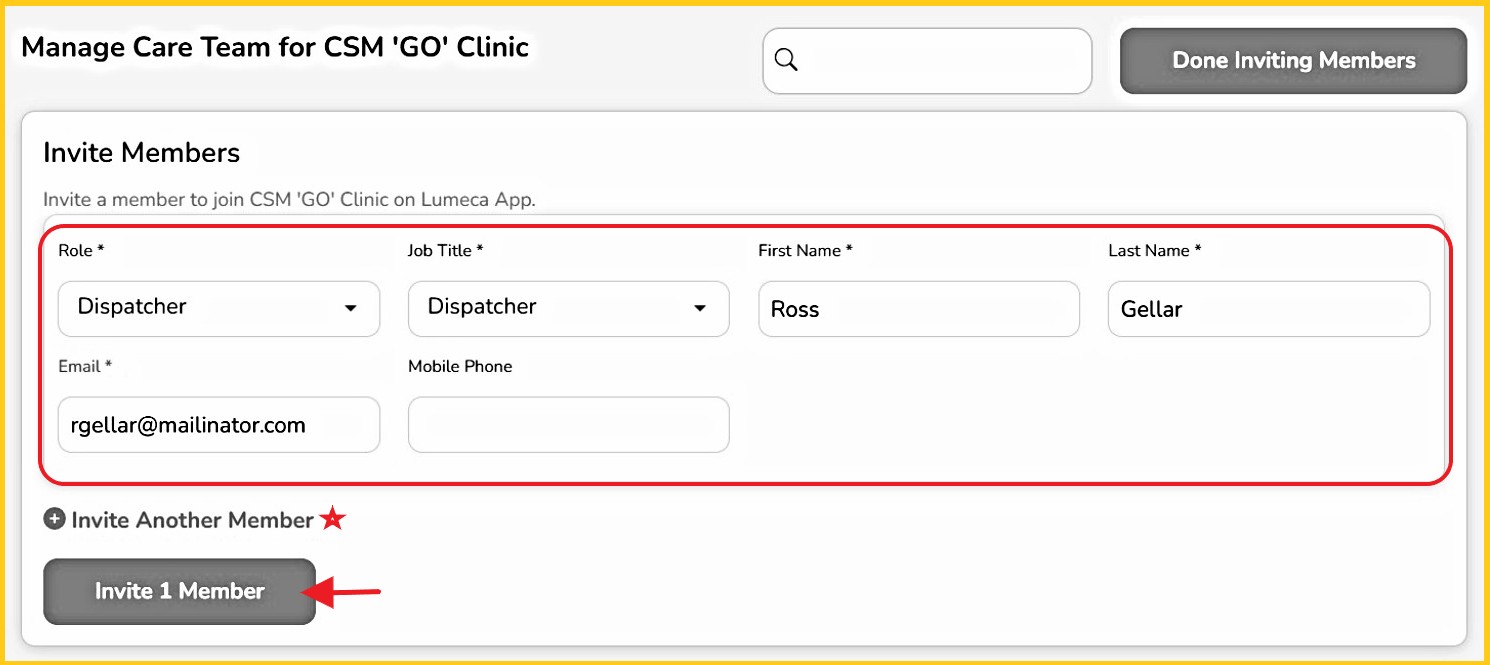Open the Role dropdown showing Dispatcher

(219, 308)
